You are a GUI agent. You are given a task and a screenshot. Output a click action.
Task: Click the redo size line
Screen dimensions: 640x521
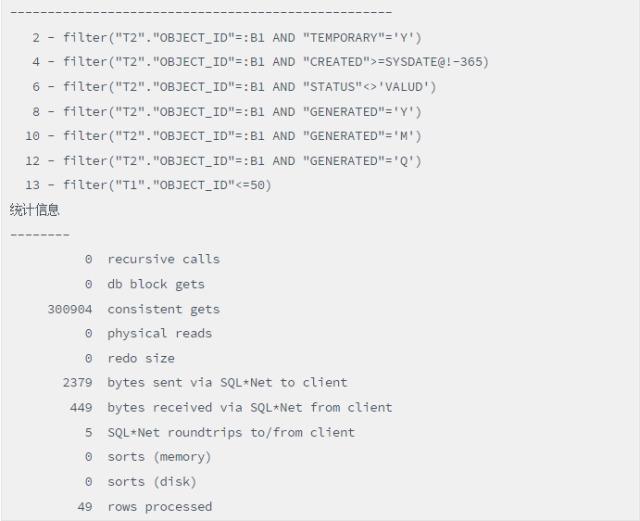pyautogui.click(x=141, y=358)
